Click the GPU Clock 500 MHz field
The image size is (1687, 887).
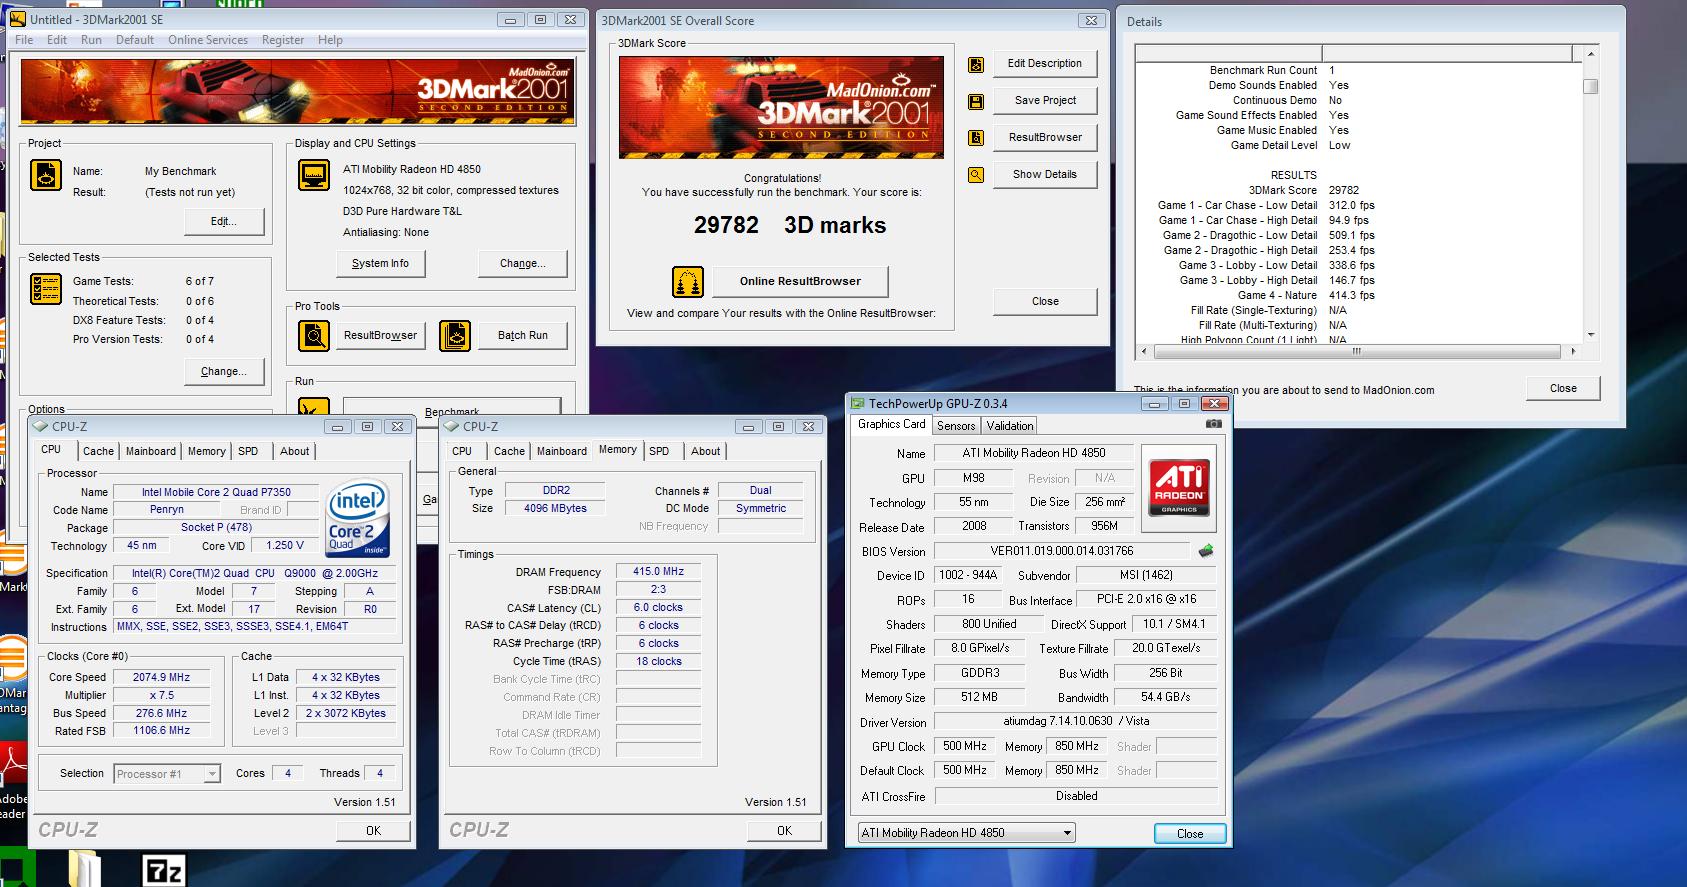[x=965, y=747]
